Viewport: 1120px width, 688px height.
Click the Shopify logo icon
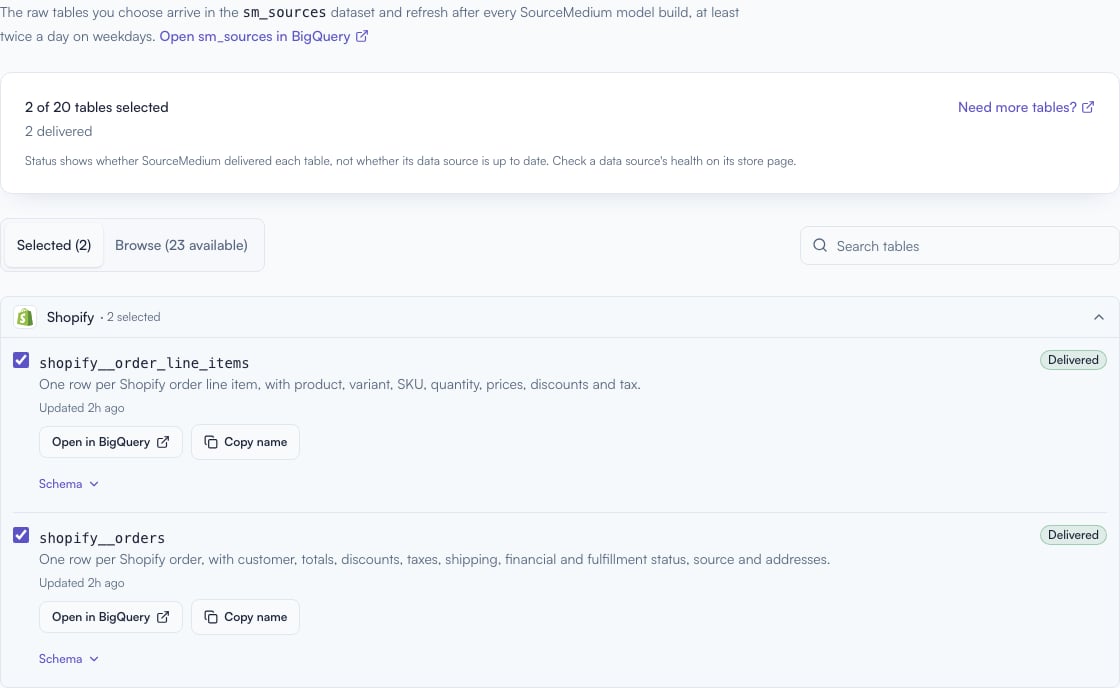click(x=25, y=317)
